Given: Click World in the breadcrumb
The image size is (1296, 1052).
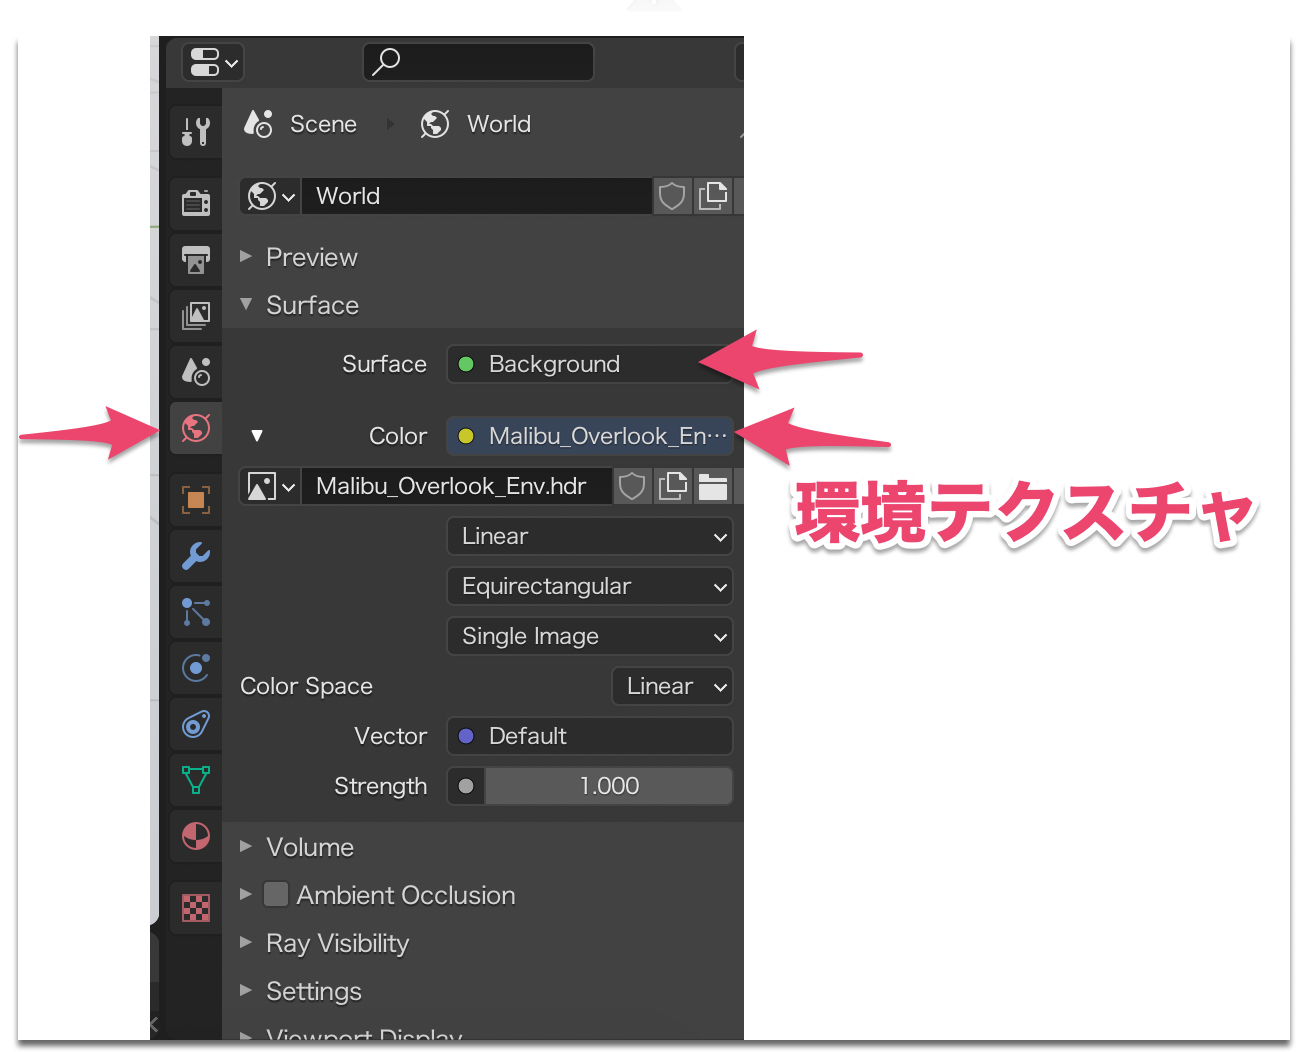Looking at the screenshot, I should tap(499, 124).
